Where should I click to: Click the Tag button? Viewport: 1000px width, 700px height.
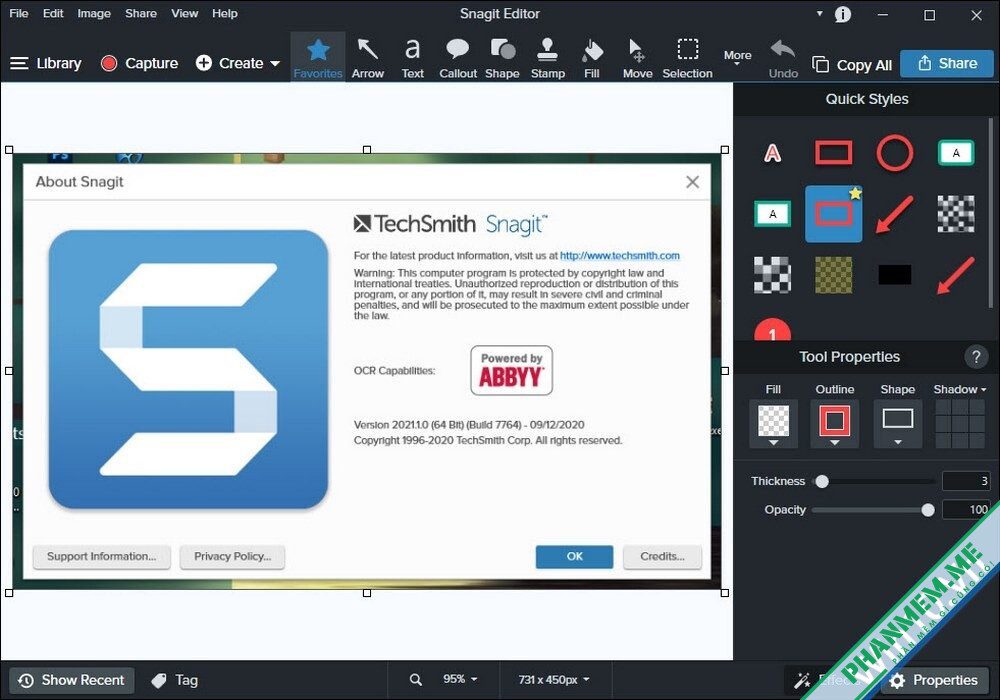pos(175,680)
